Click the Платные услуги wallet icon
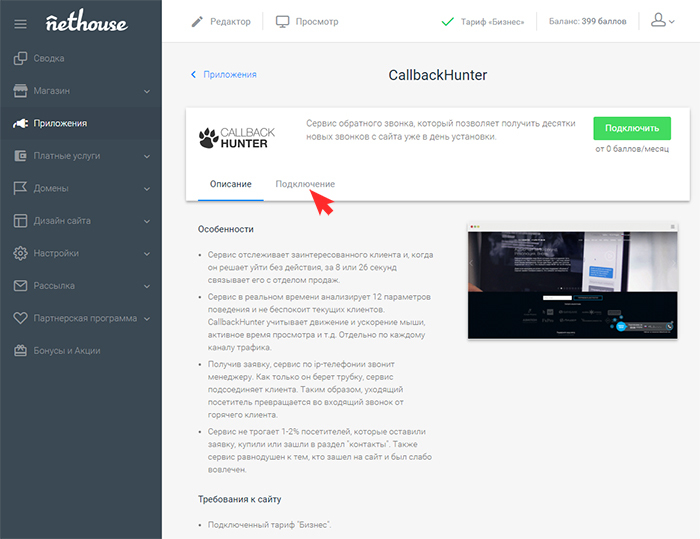700x539 pixels. (x=20, y=156)
